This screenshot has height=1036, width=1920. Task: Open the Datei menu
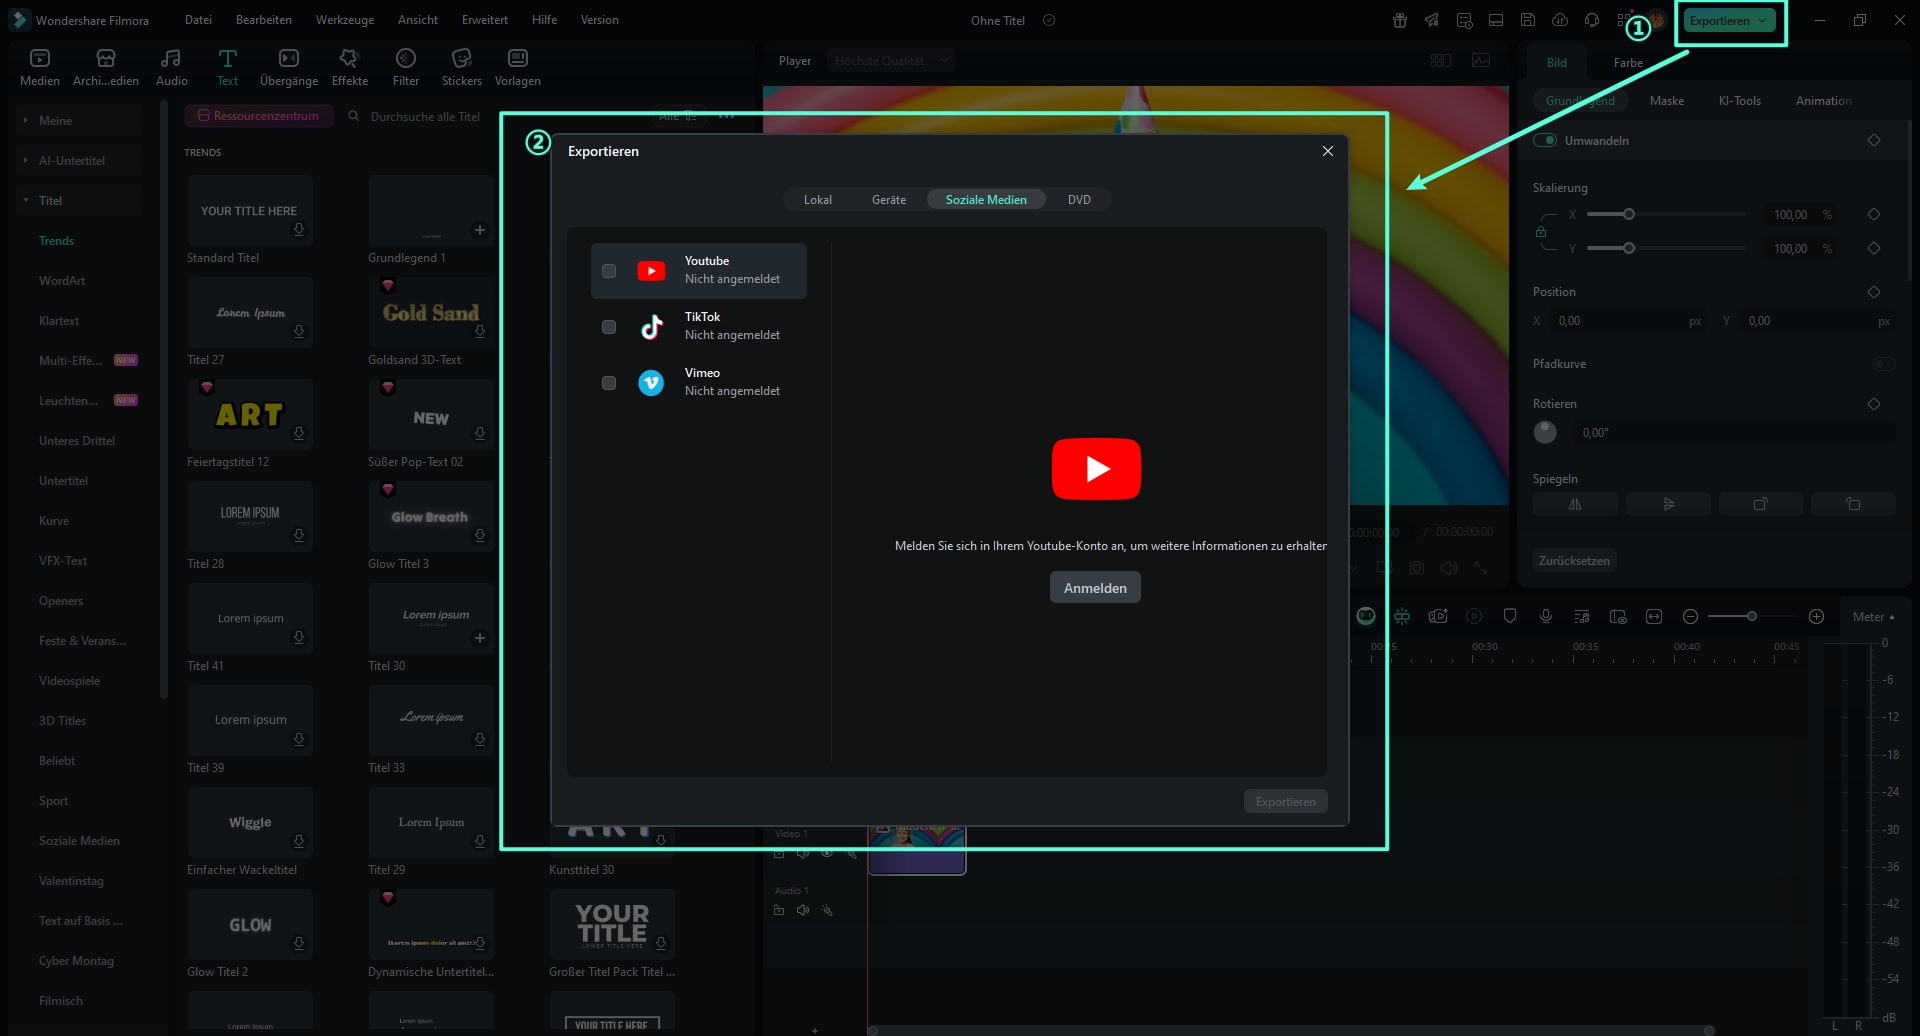(198, 20)
